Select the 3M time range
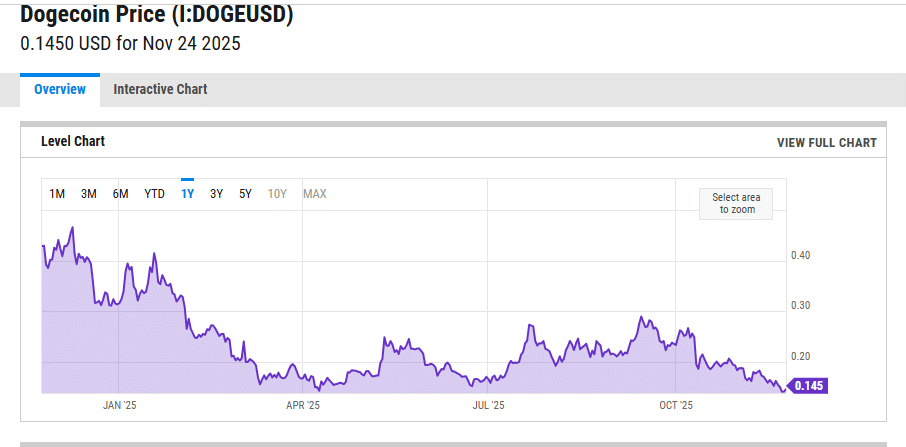This screenshot has height=447, width=906. tap(88, 194)
